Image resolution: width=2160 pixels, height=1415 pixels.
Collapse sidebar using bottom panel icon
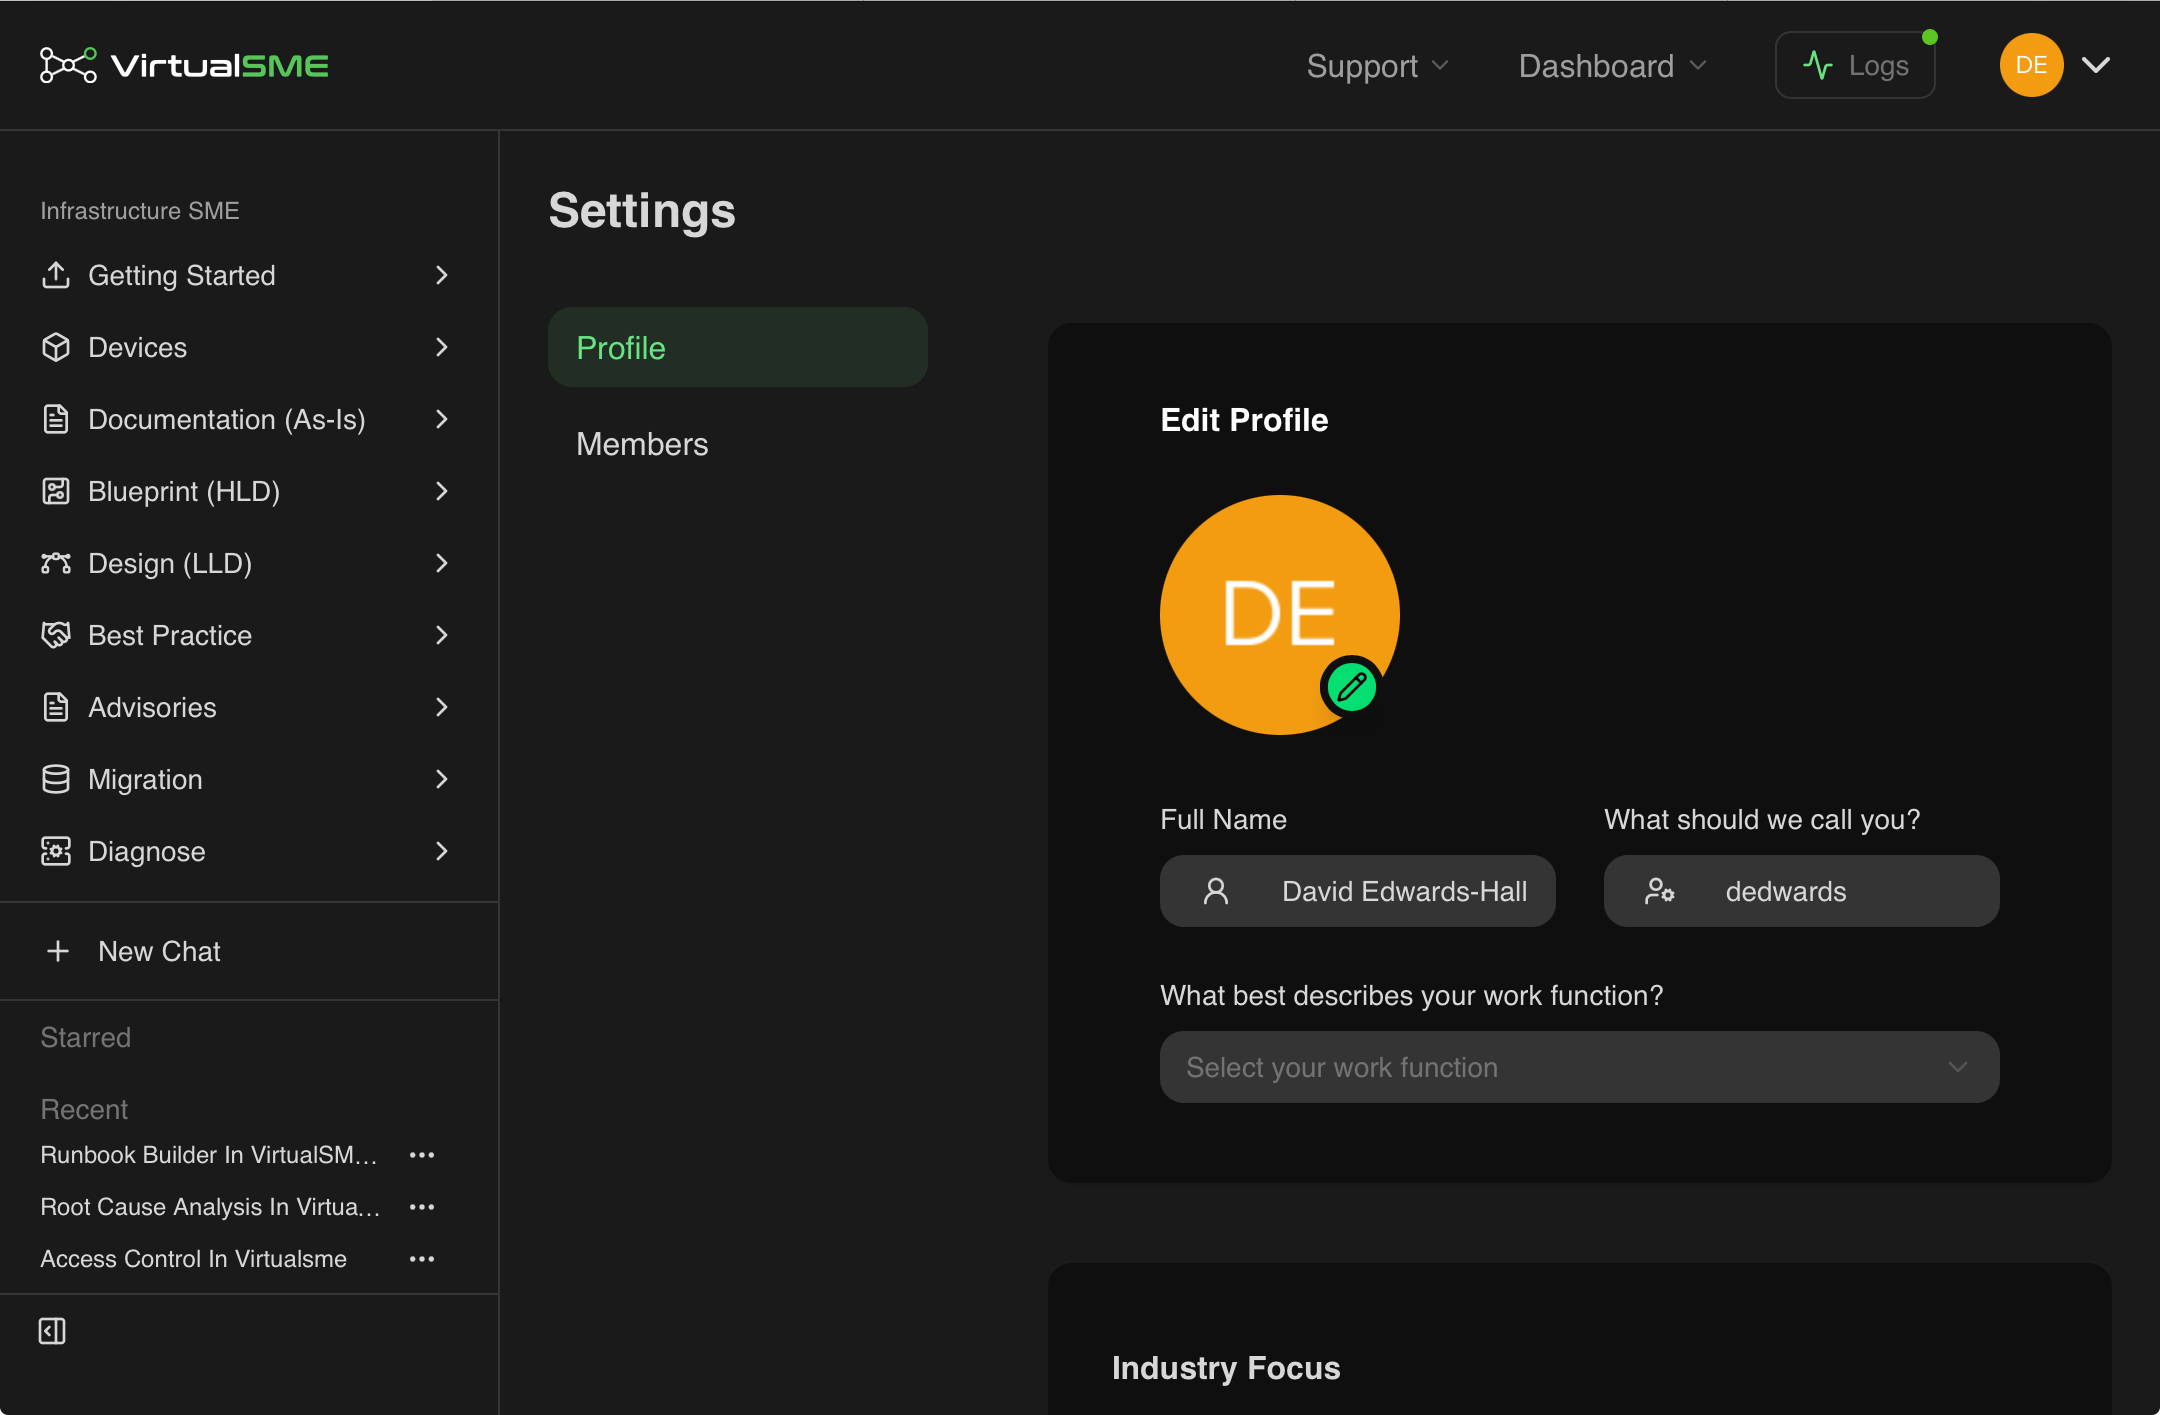pos(52,1331)
